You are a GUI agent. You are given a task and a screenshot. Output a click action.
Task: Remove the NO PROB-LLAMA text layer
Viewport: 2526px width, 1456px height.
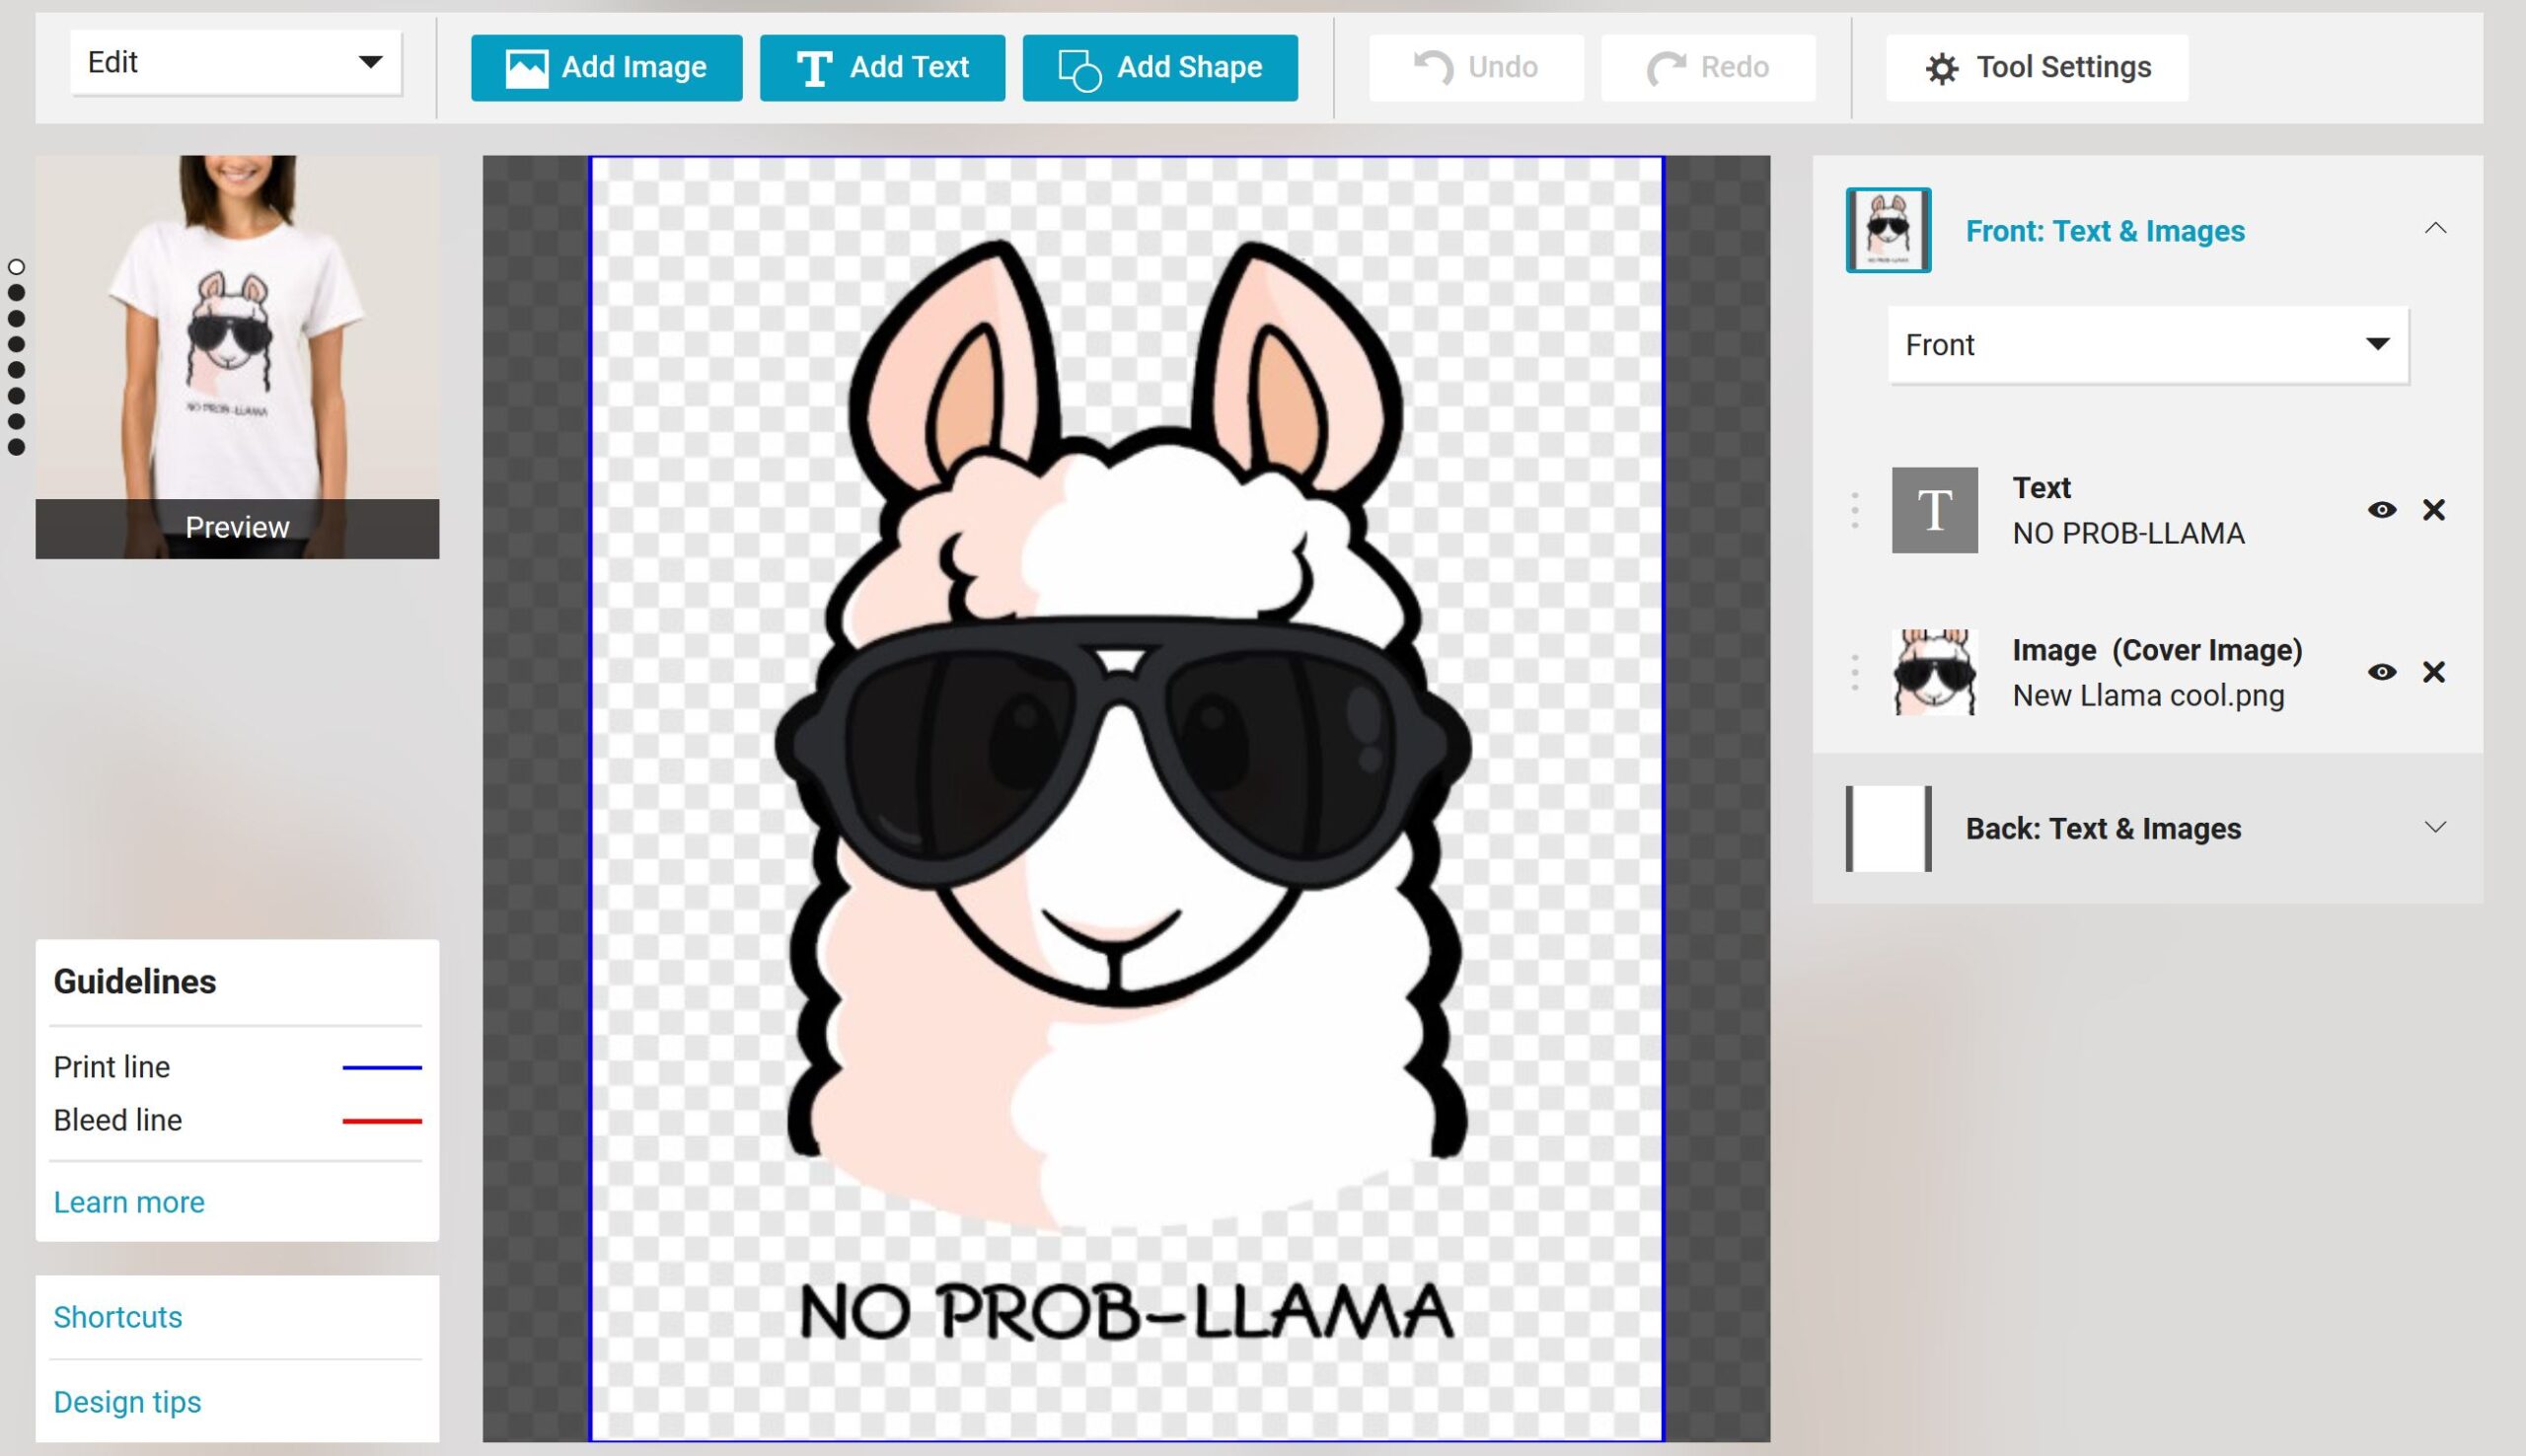(x=2433, y=510)
